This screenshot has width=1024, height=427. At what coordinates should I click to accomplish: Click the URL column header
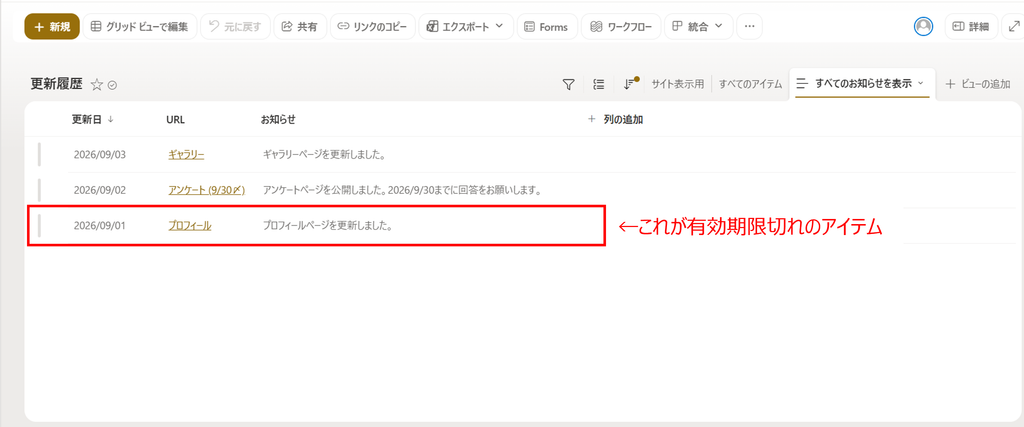point(176,119)
